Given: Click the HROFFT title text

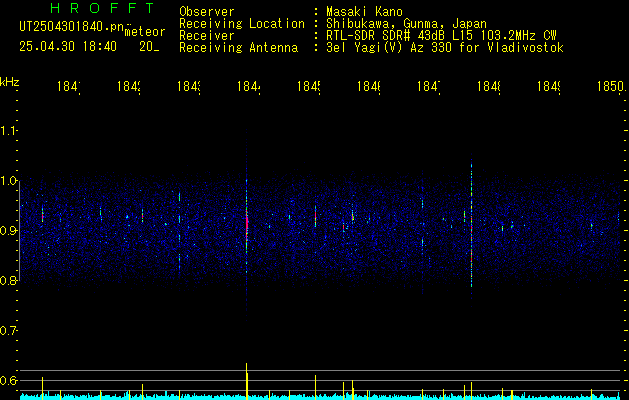Looking at the screenshot, I should 103,8.
